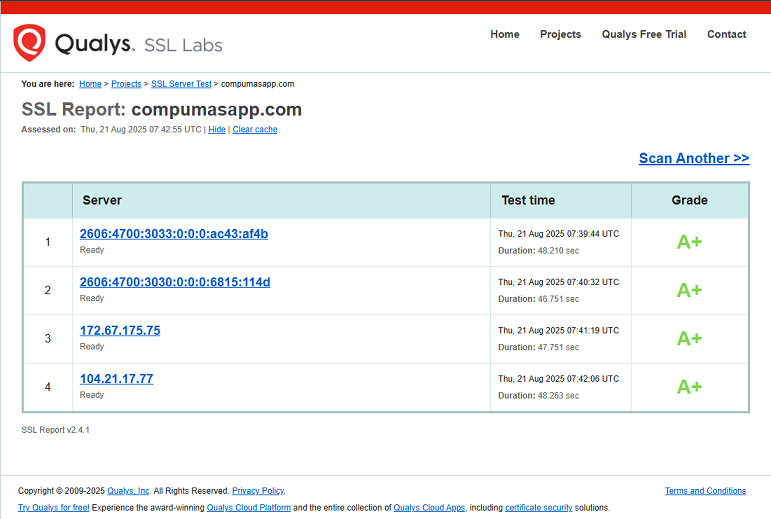Click Try Qualys for free link

54,508
